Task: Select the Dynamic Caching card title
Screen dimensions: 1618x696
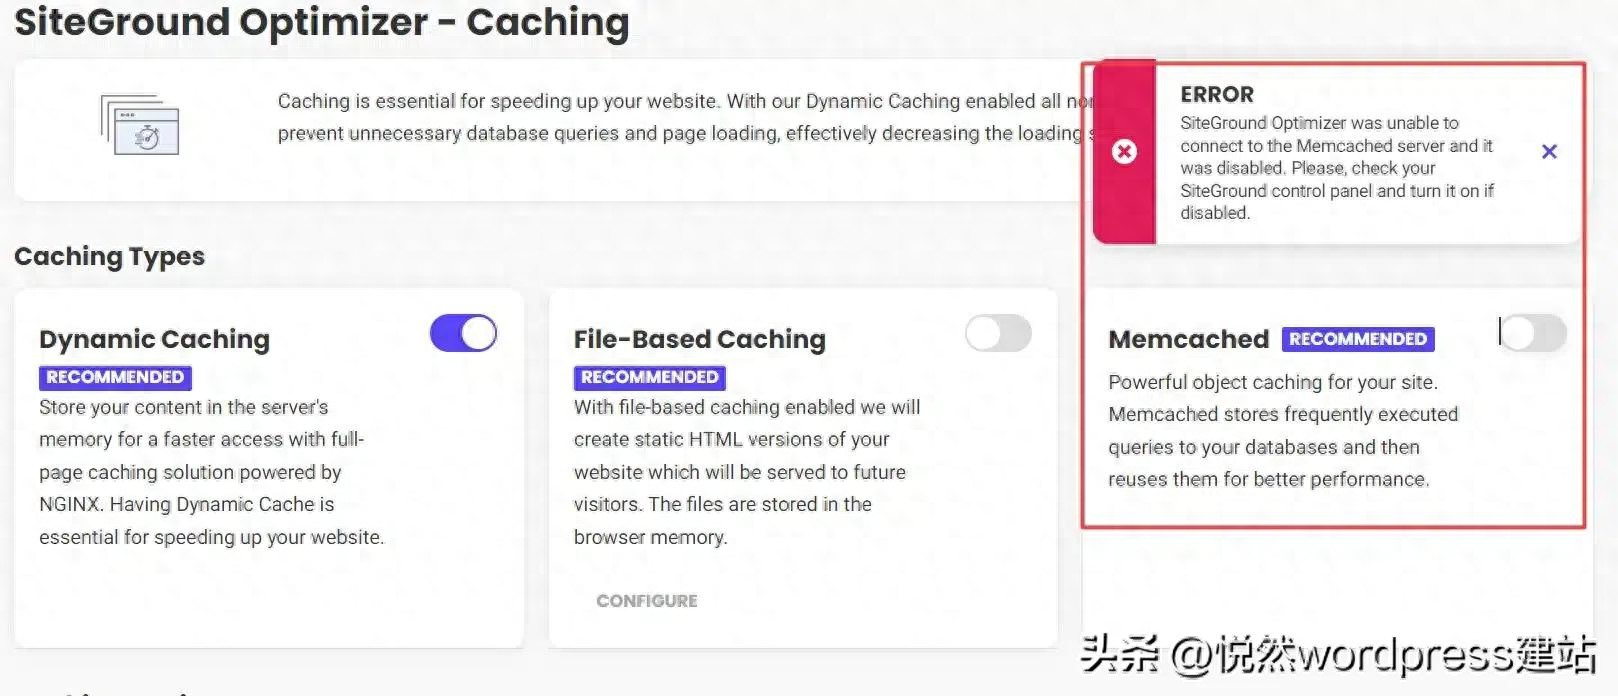Action: [x=154, y=339]
